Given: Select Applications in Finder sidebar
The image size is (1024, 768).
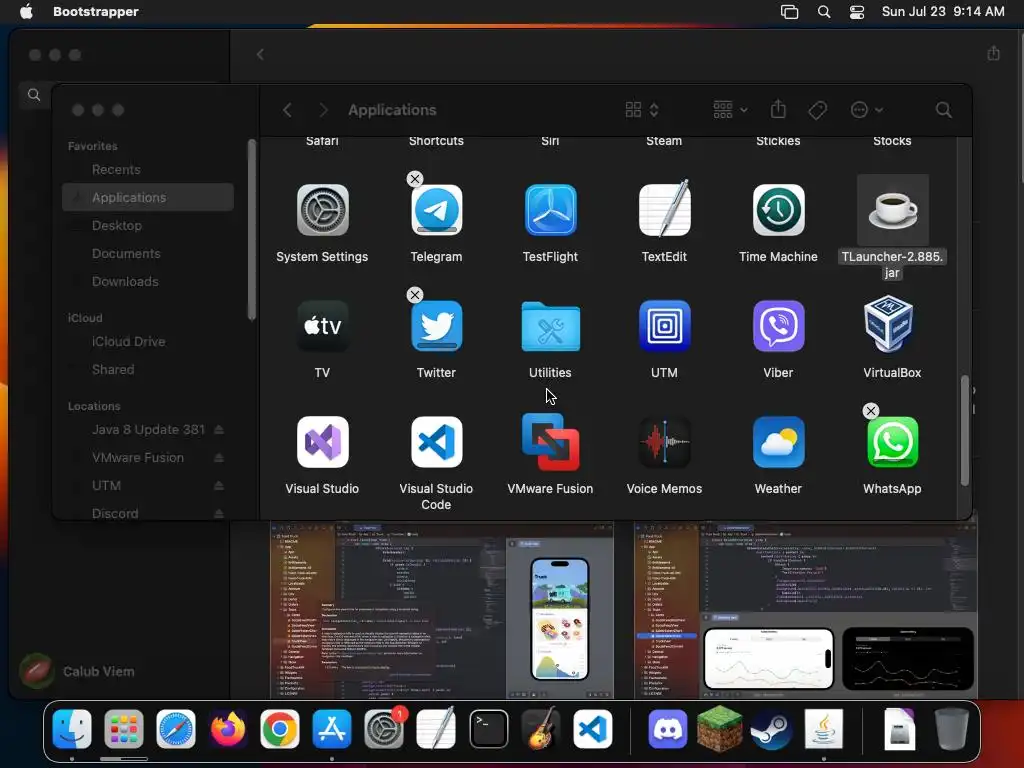Looking at the screenshot, I should [148, 197].
